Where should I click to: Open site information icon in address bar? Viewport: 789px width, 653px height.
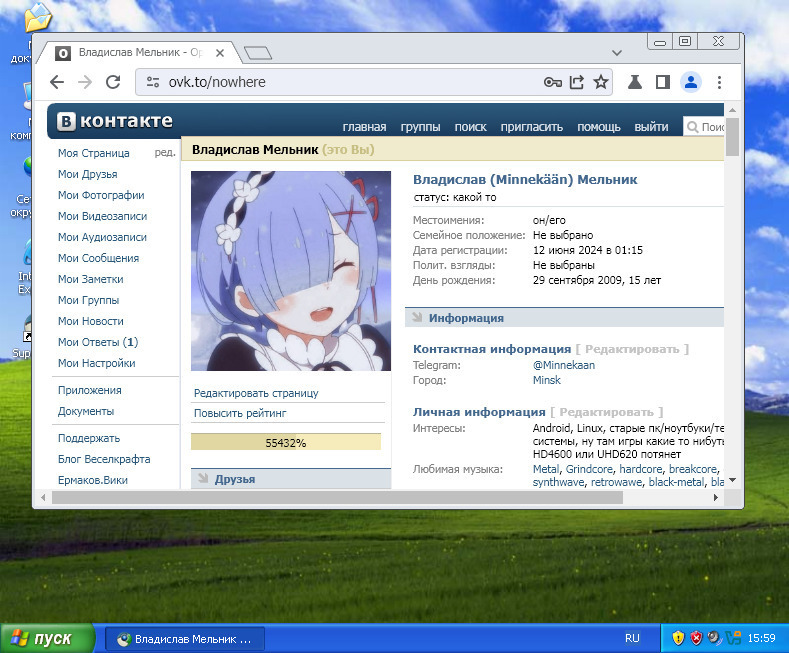coord(152,82)
